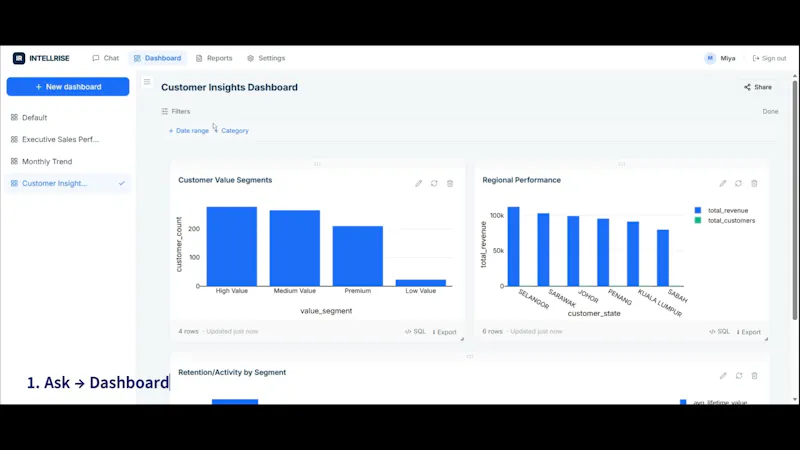Select Executive Sales Perf... dashboard
800x450 pixels.
click(x=68, y=139)
